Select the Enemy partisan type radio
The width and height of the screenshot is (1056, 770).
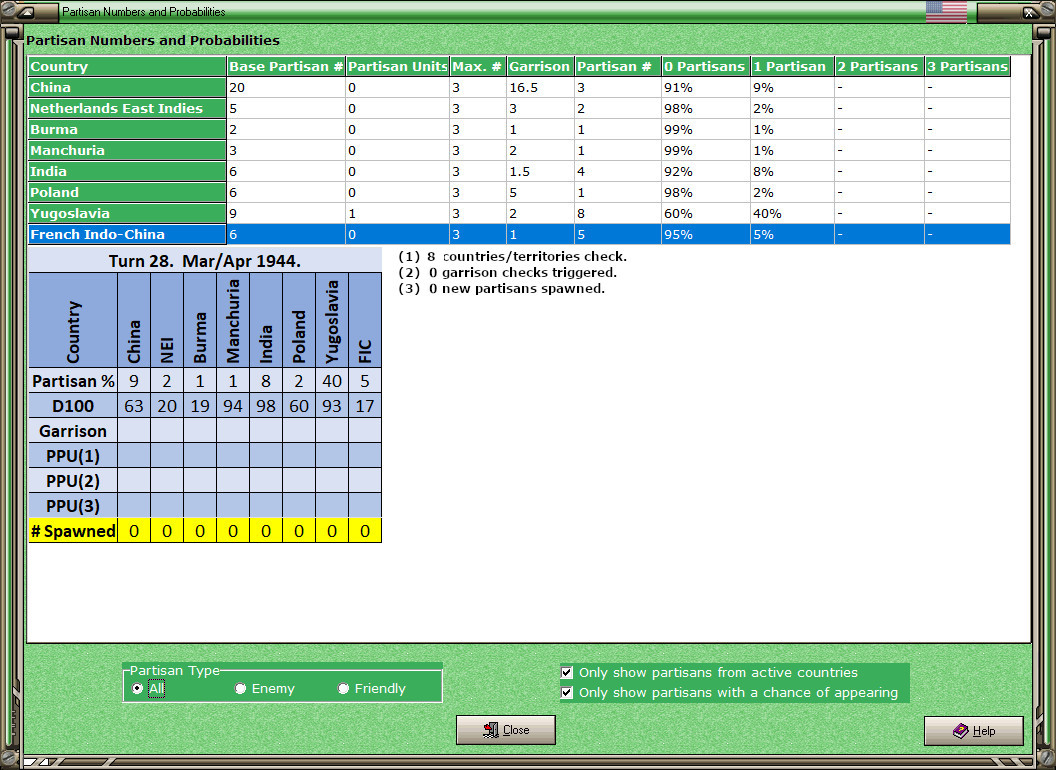tap(240, 688)
